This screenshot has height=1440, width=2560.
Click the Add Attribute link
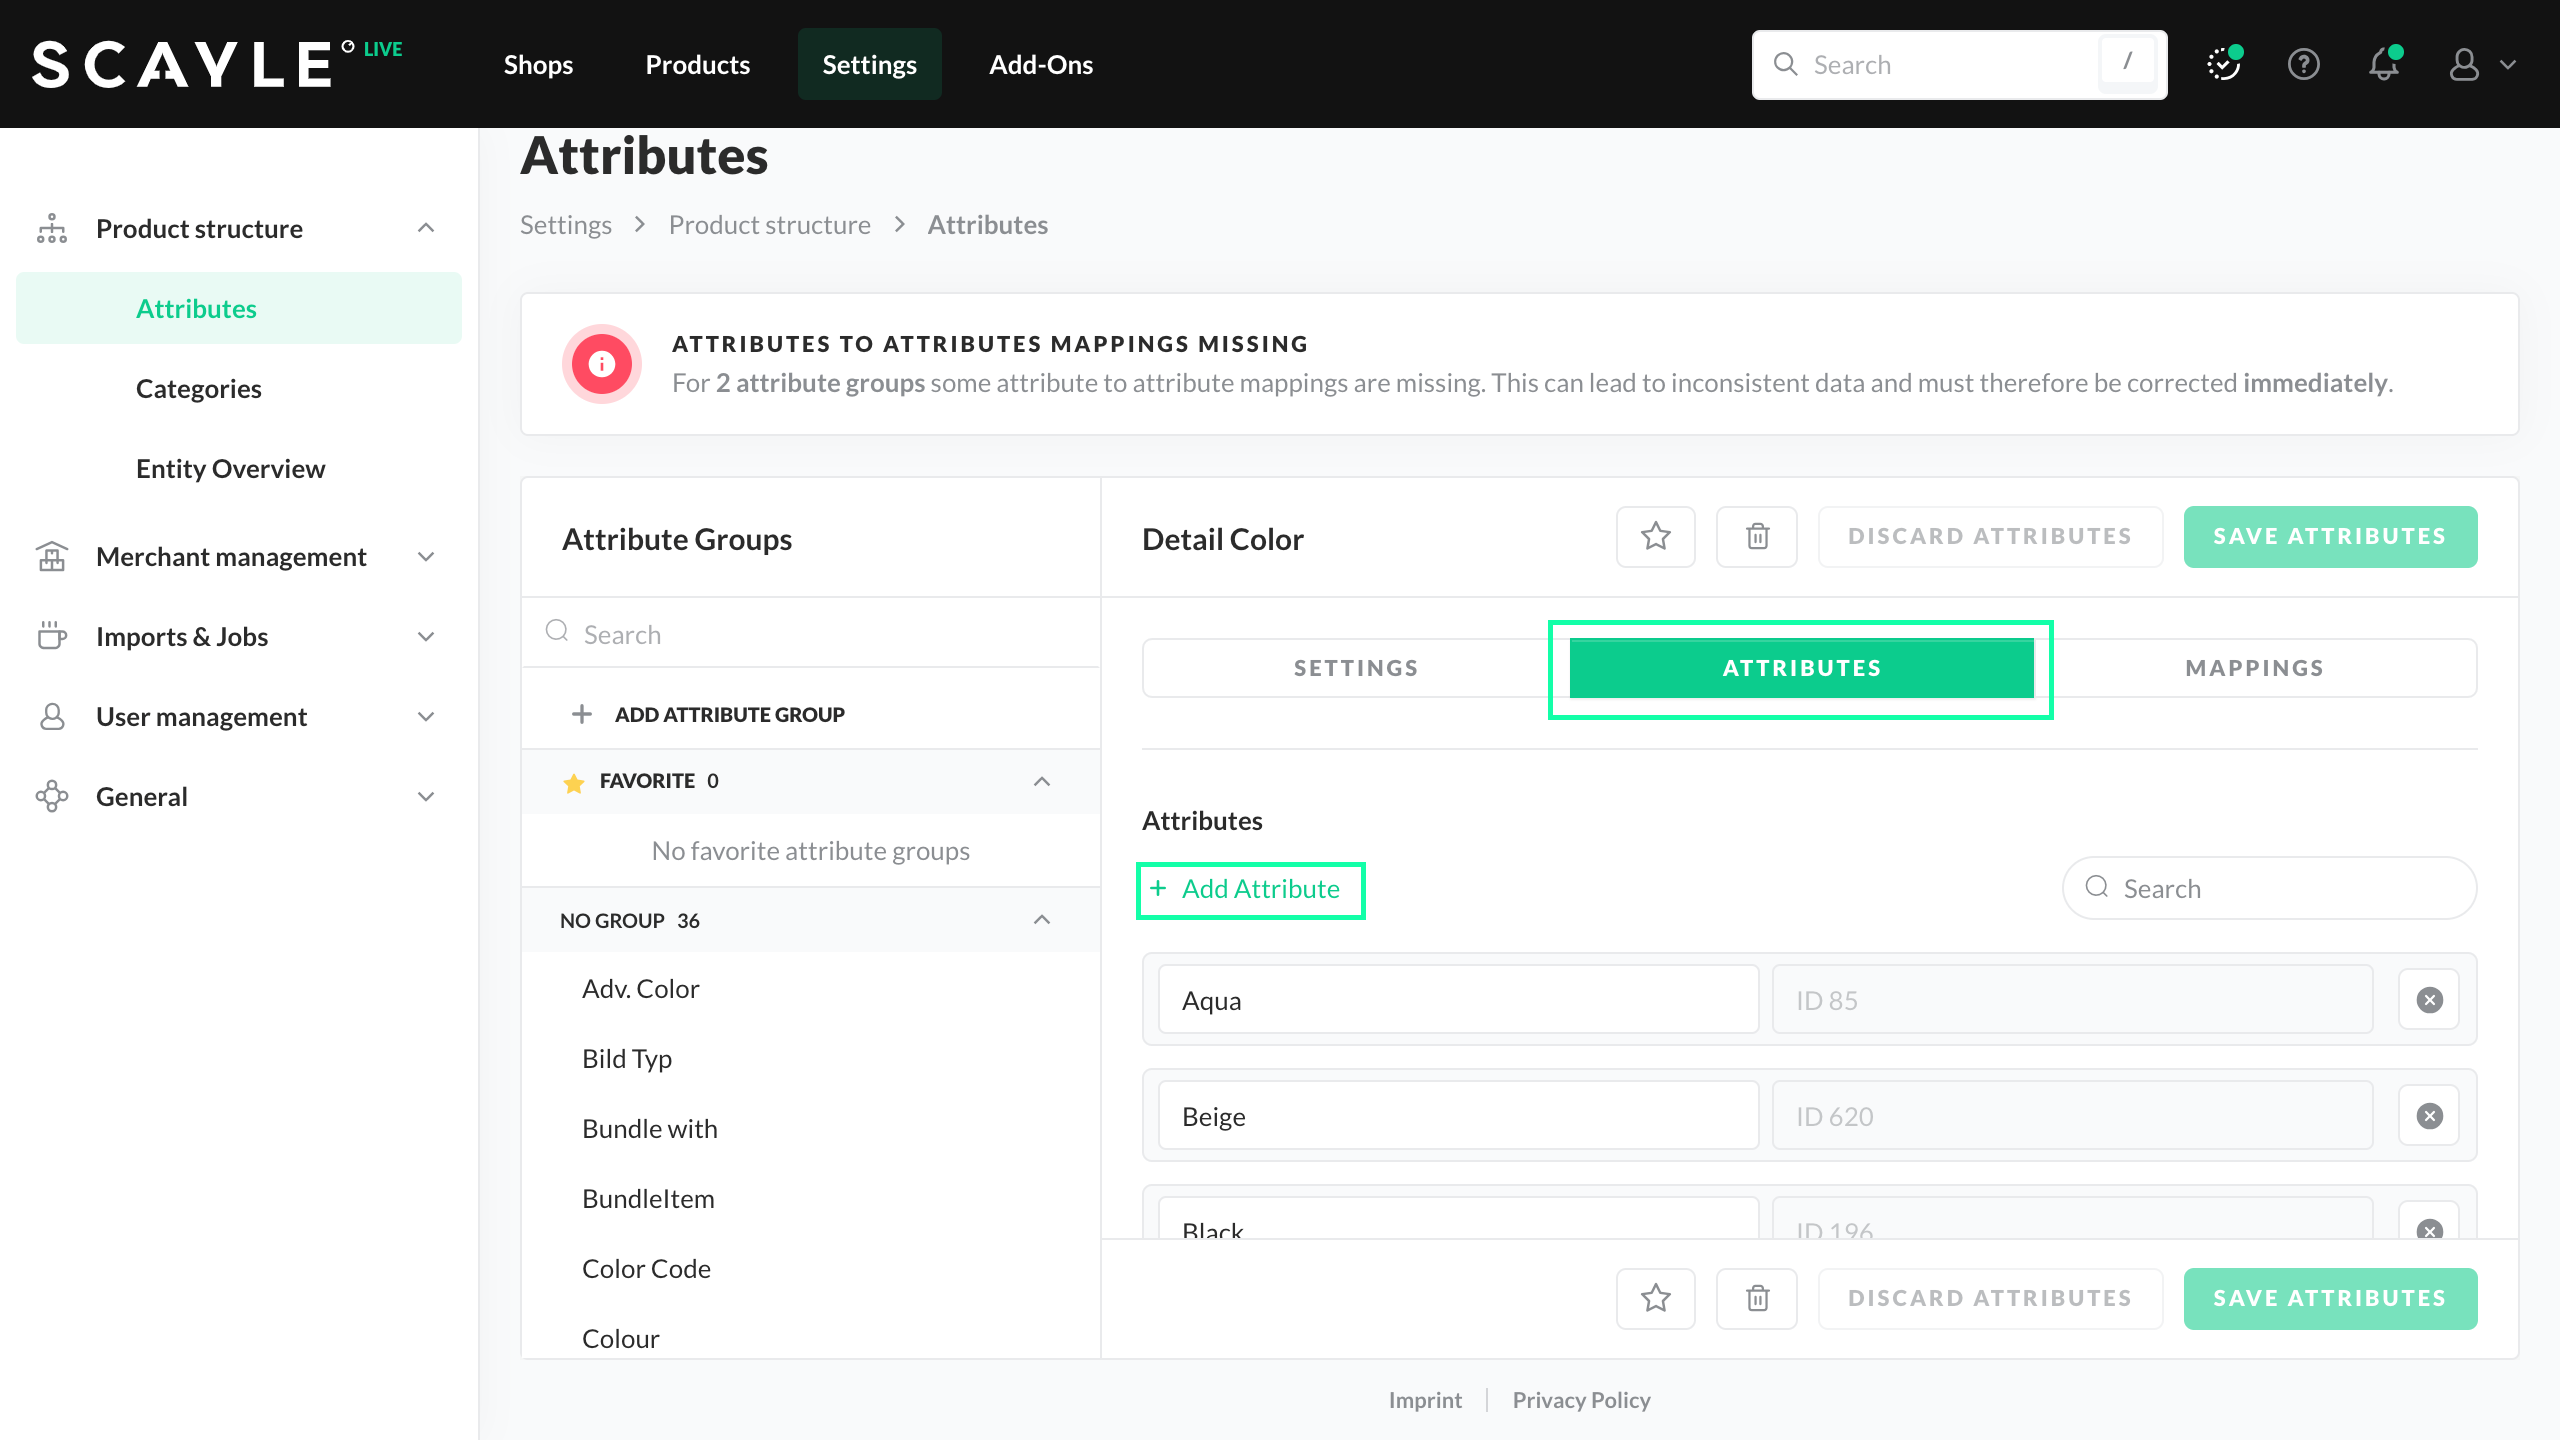1250,889
